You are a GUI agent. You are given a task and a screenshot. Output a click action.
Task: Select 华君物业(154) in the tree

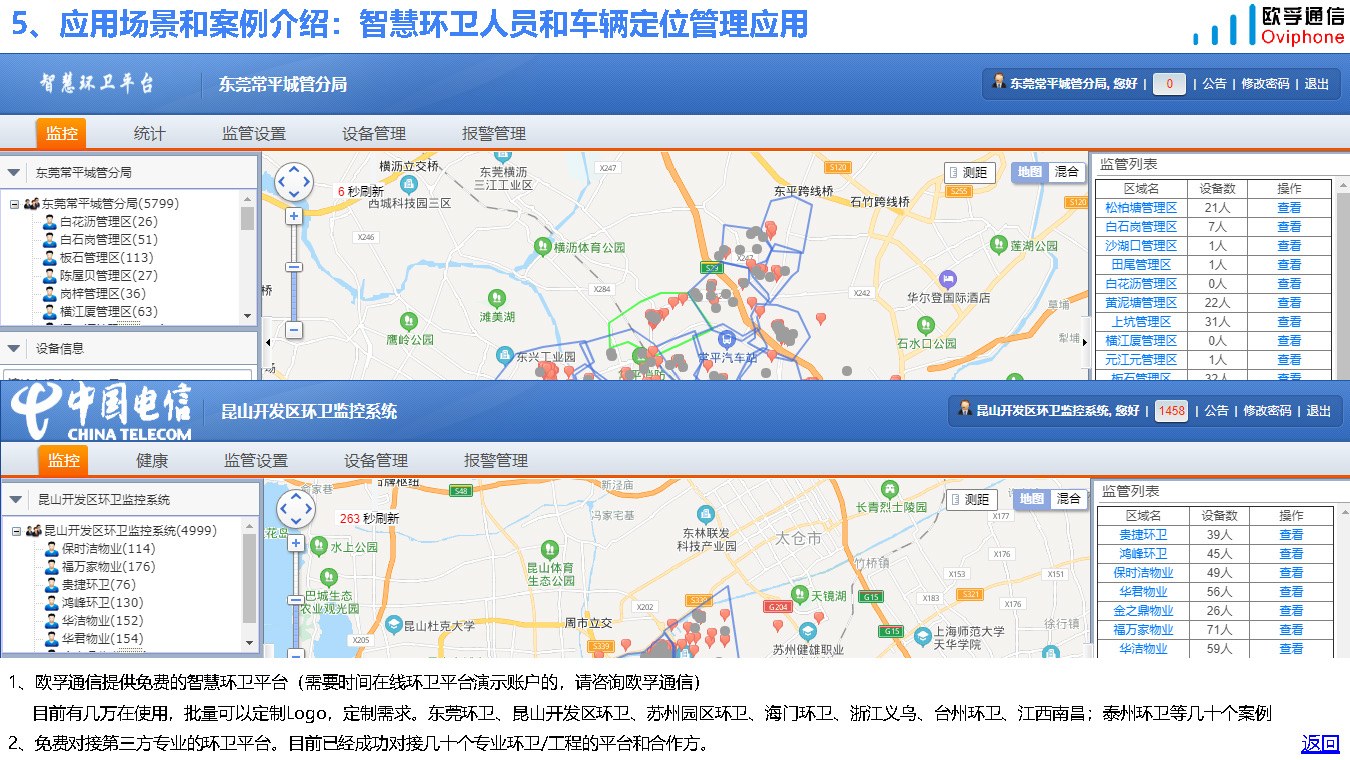(x=102, y=639)
